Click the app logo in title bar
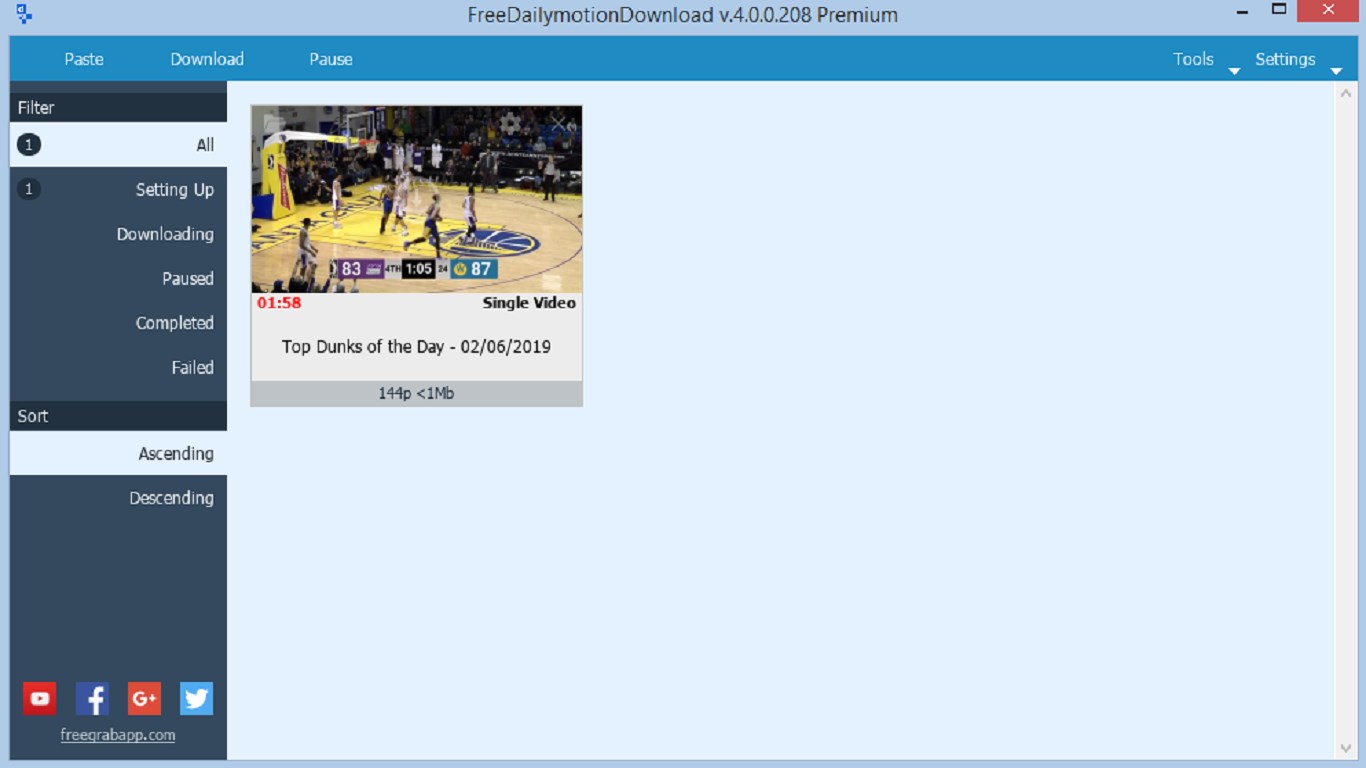1366x768 pixels. [x=25, y=14]
